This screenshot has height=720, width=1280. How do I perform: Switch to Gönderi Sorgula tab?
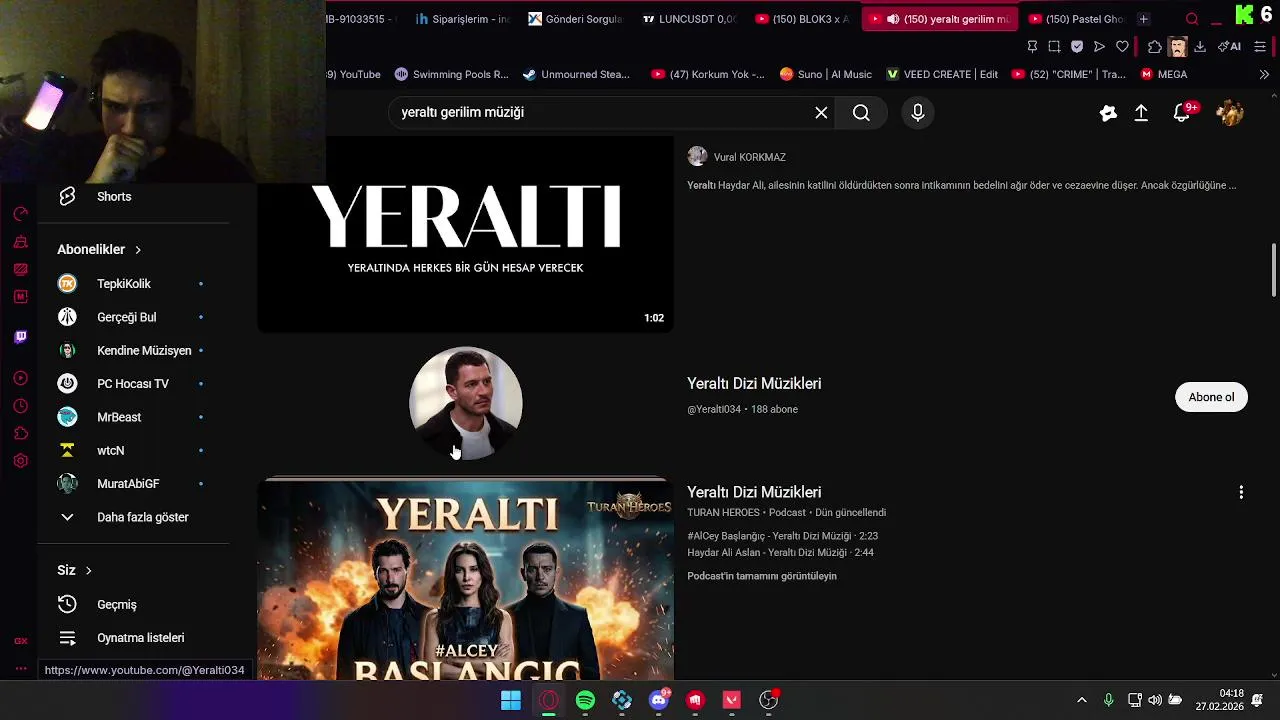point(575,19)
